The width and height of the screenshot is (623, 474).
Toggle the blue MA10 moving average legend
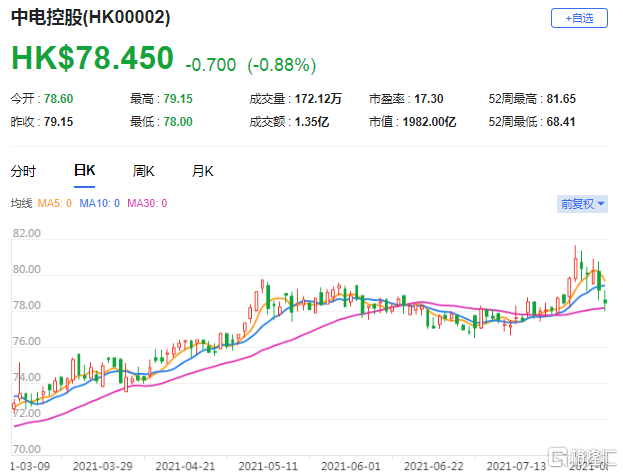pyautogui.click(x=102, y=204)
